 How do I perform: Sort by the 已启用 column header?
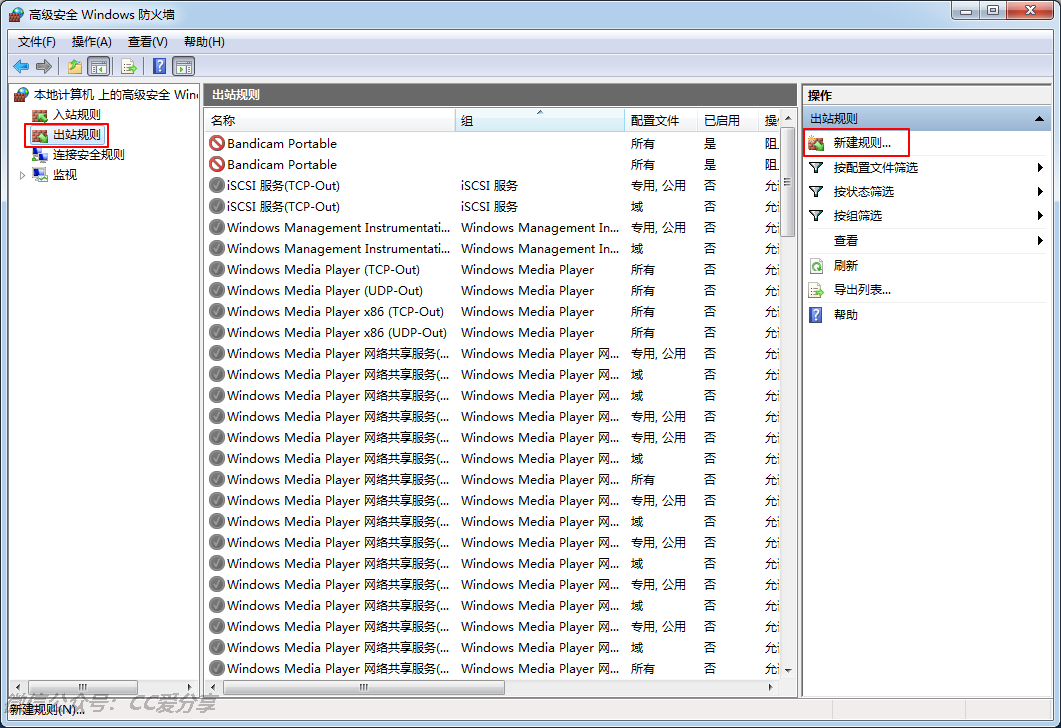click(728, 120)
